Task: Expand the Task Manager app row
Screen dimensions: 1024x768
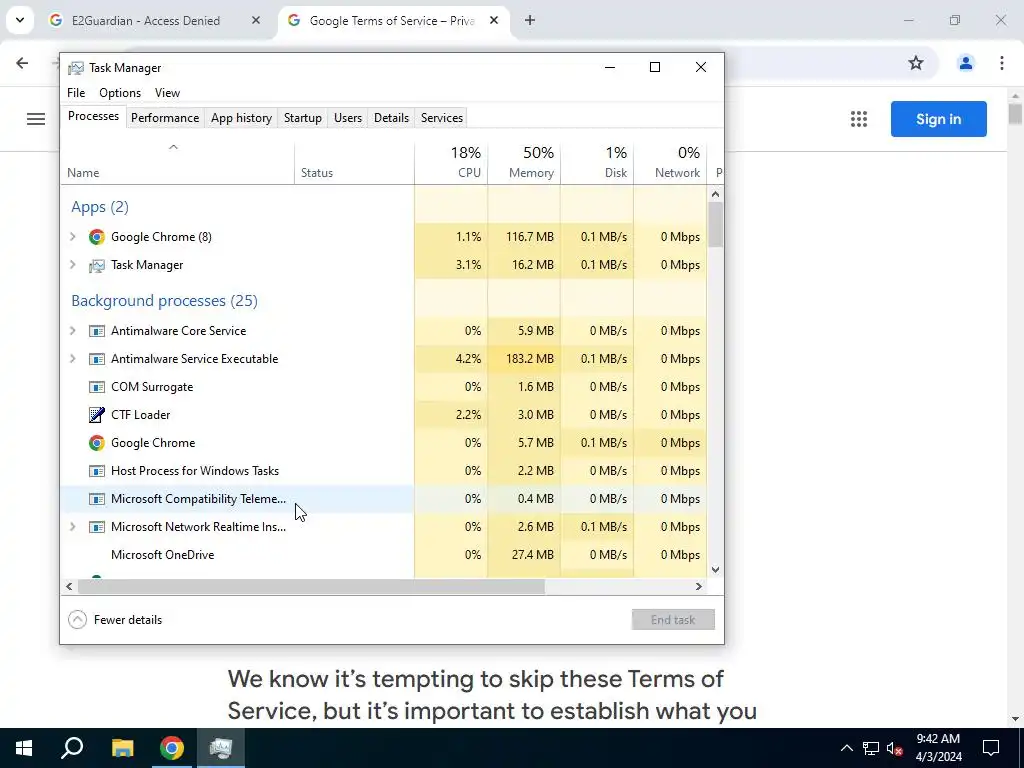Action: click(x=72, y=264)
